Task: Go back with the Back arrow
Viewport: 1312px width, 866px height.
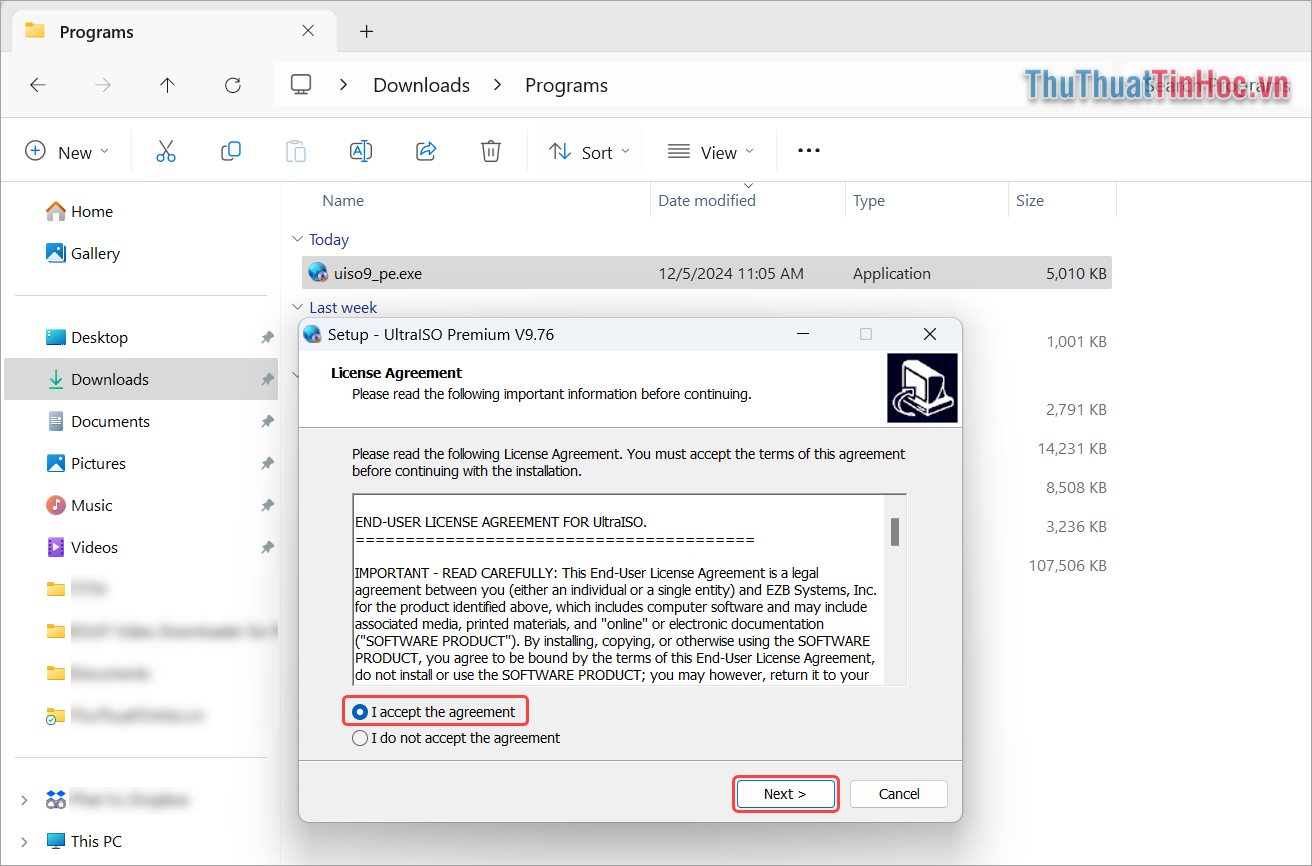Action: [38, 85]
